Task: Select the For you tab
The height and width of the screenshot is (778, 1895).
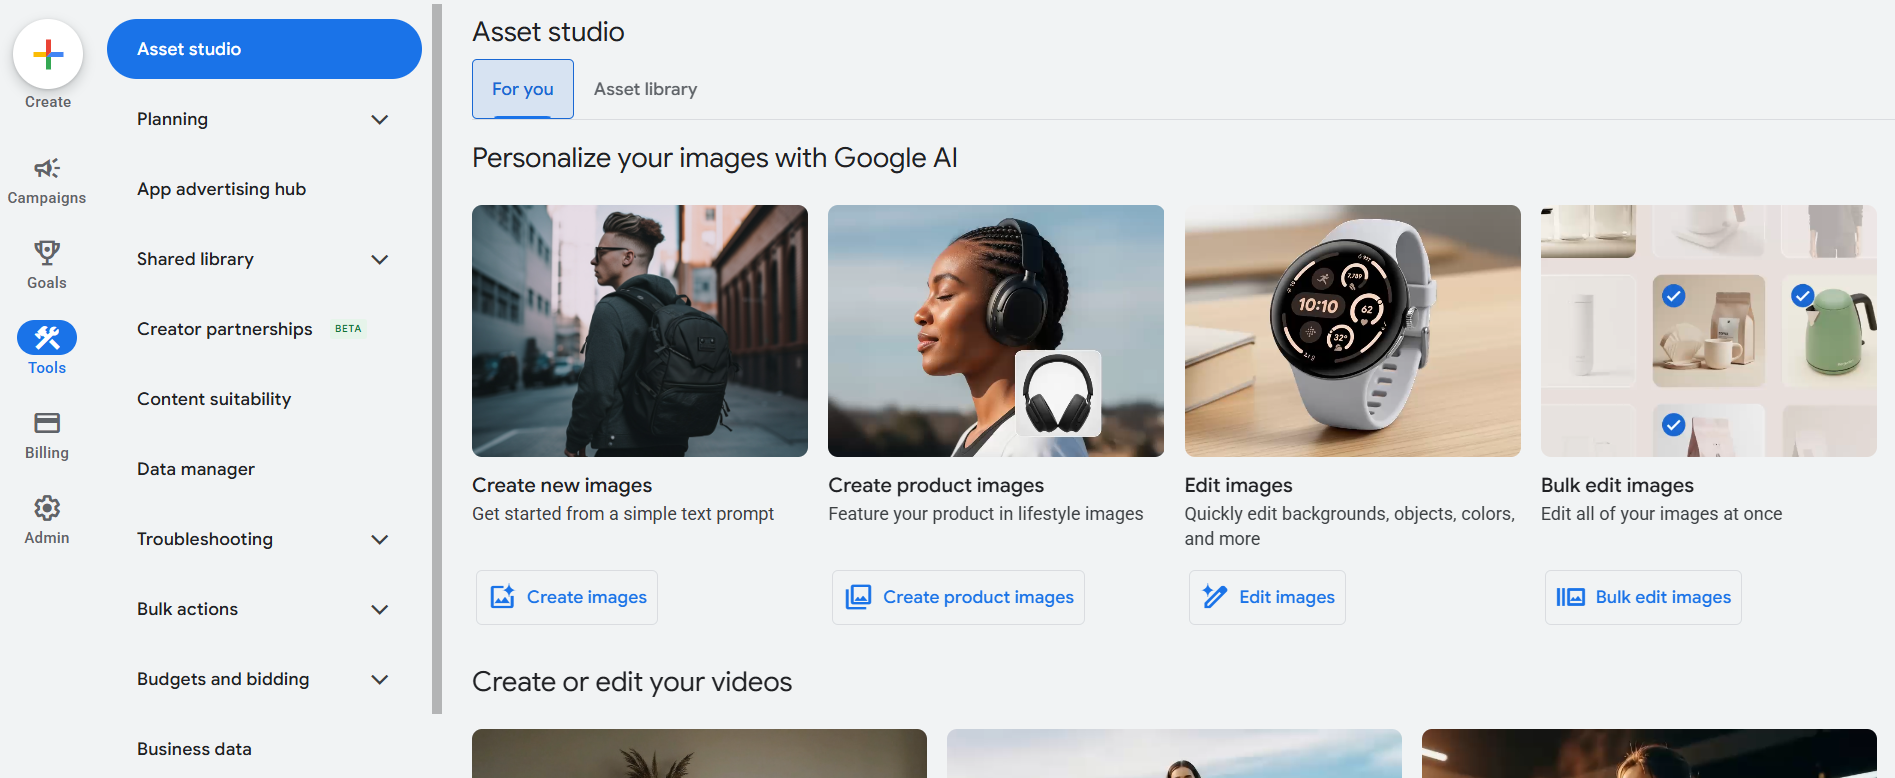Action: click(522, 89)
